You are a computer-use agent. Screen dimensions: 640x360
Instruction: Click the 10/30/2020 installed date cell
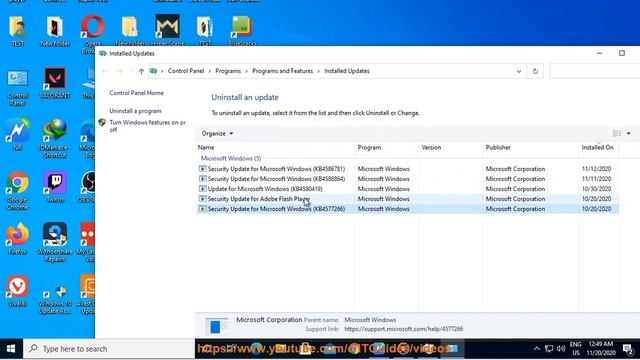click(x=596, y=189)
